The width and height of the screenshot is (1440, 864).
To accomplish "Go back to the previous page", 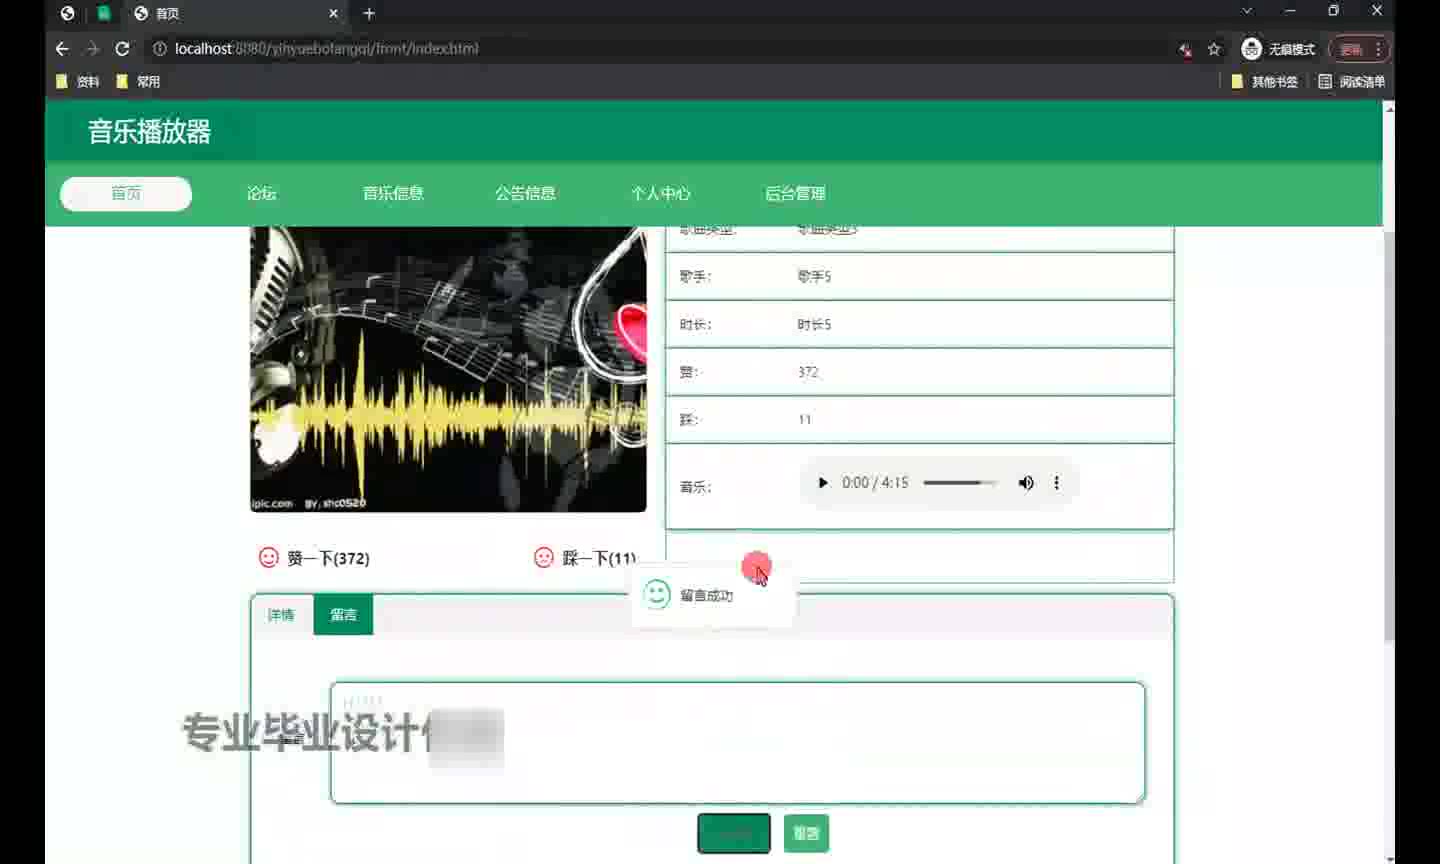I will [62, 49].
